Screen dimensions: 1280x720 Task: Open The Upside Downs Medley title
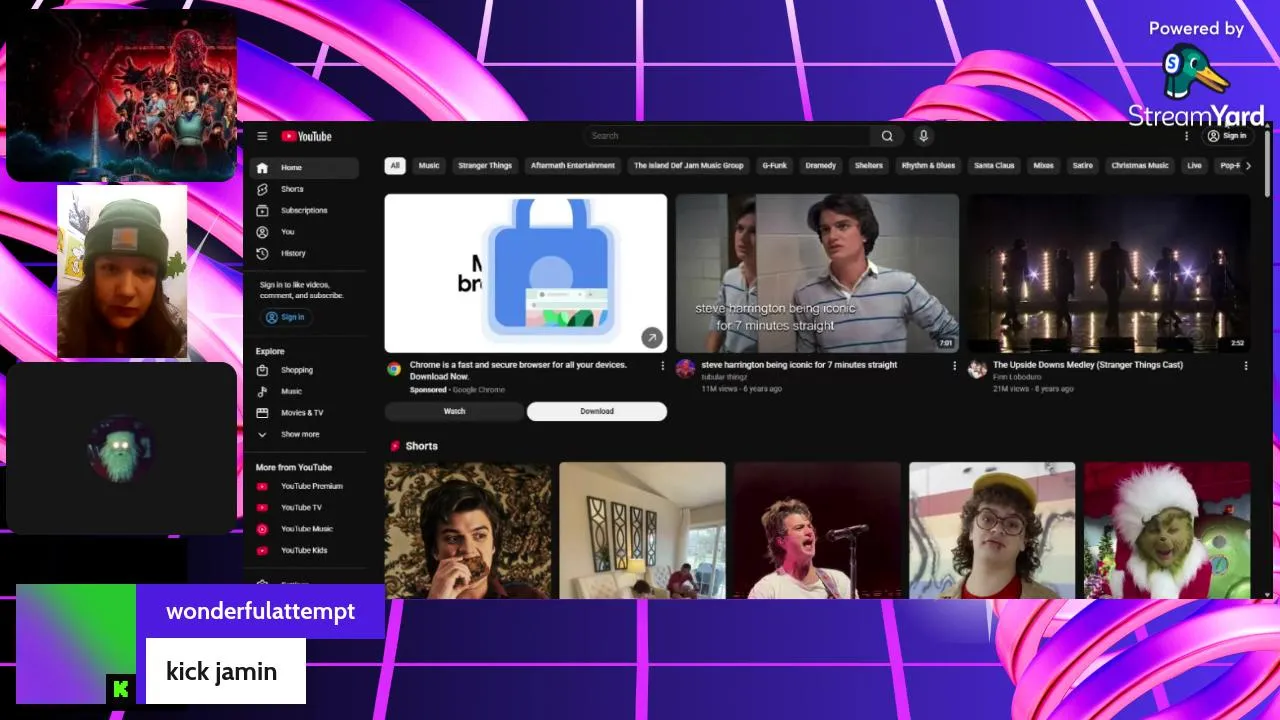pos(1088,365)
